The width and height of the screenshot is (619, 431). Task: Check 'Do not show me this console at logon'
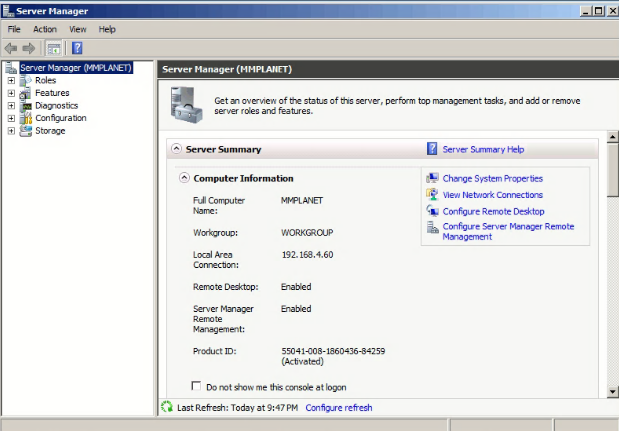point(196,386)
